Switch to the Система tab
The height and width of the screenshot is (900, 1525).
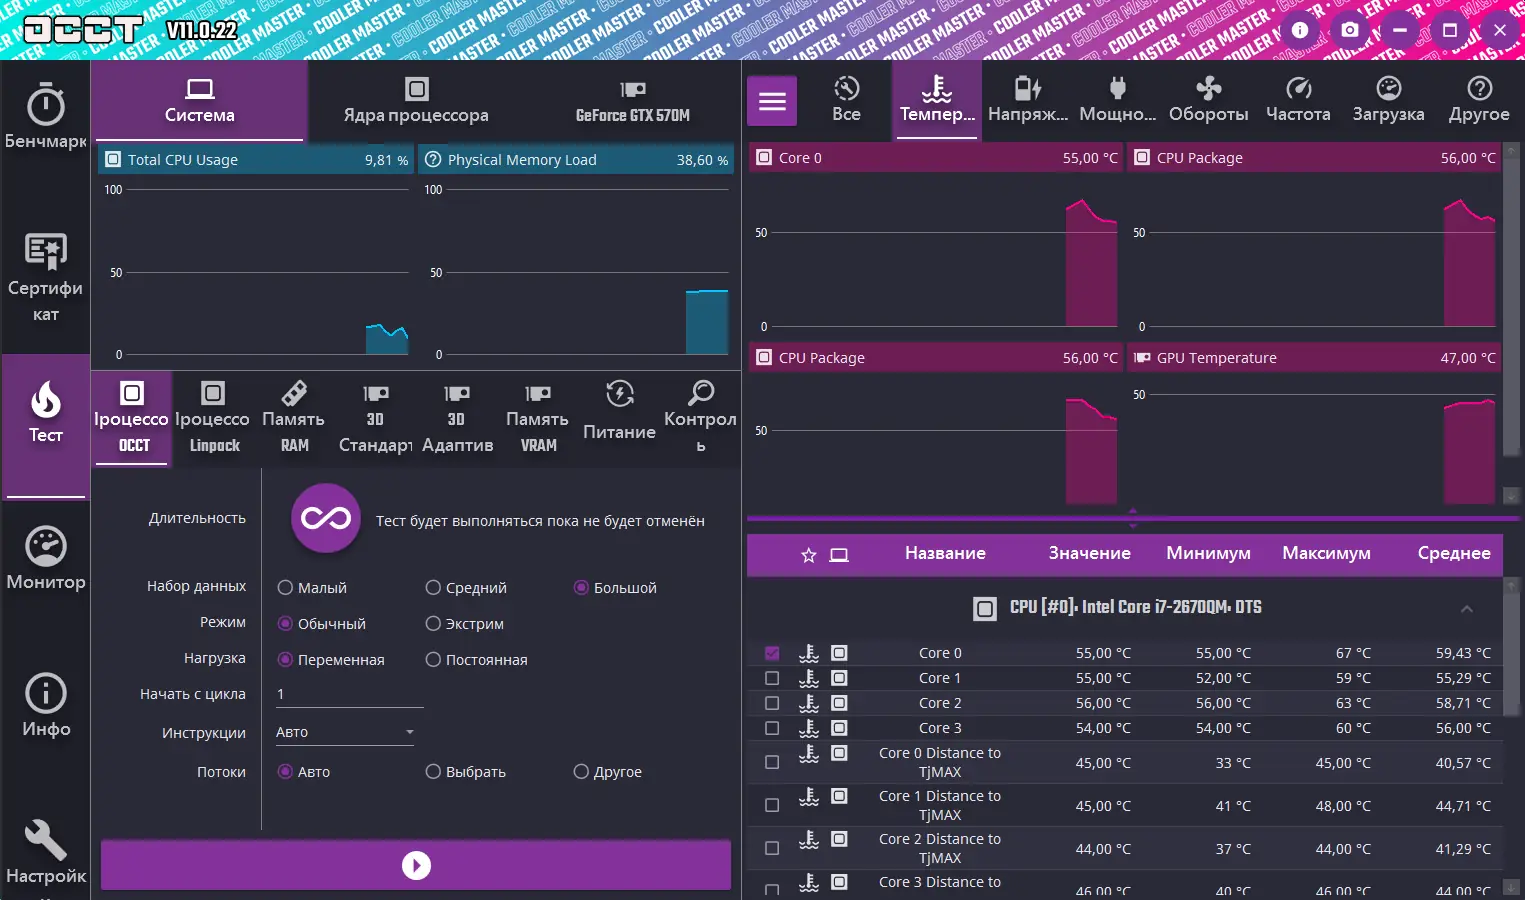[x=200, y=101]
